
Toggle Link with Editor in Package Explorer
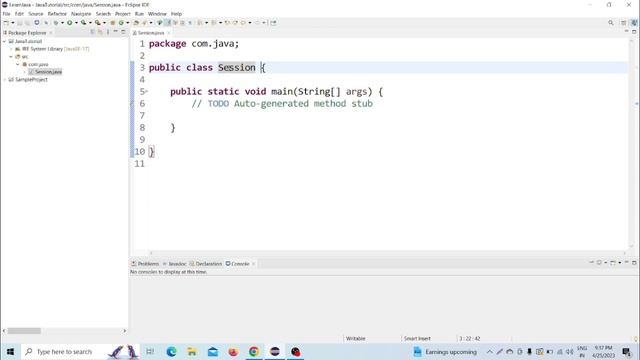coord(100,32)
